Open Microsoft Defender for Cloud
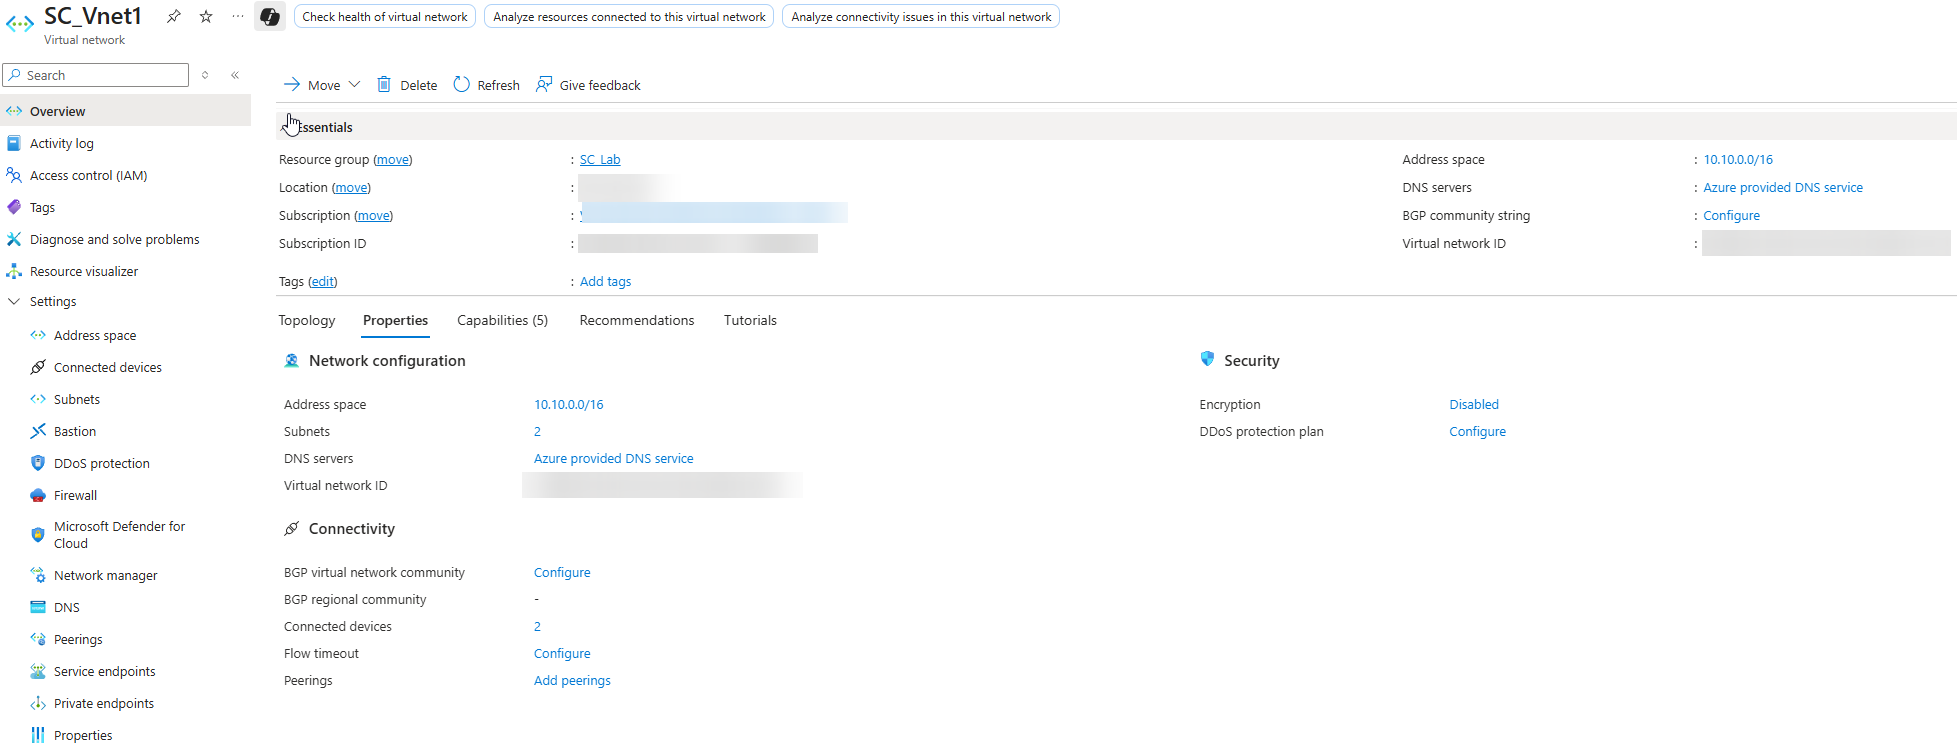 coord(119,535)
